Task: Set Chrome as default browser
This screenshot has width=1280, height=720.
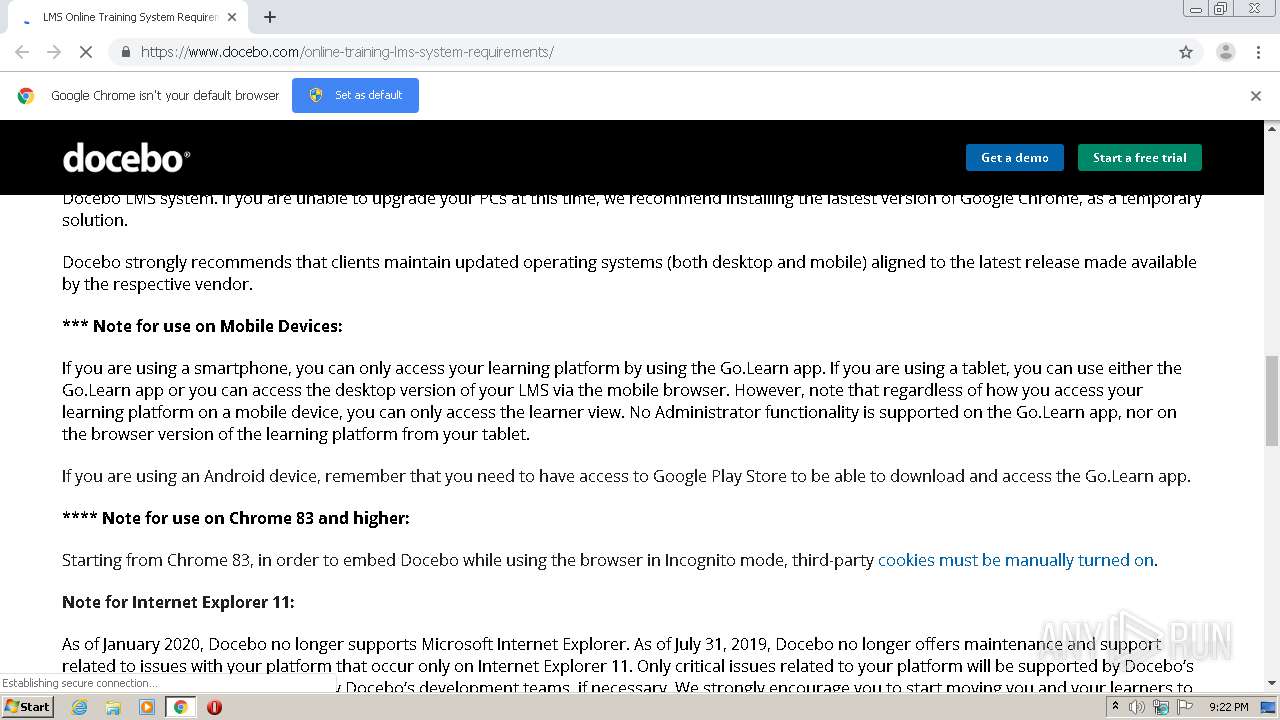Action: coord(355,95)
